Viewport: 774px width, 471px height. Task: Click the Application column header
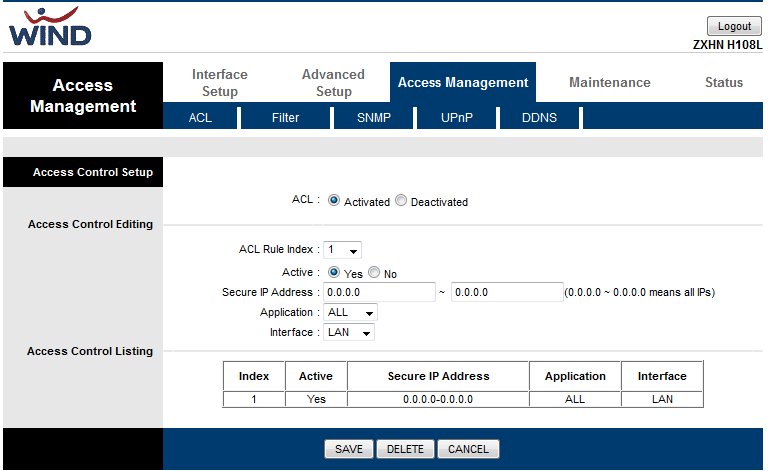(x=575, y=376)
